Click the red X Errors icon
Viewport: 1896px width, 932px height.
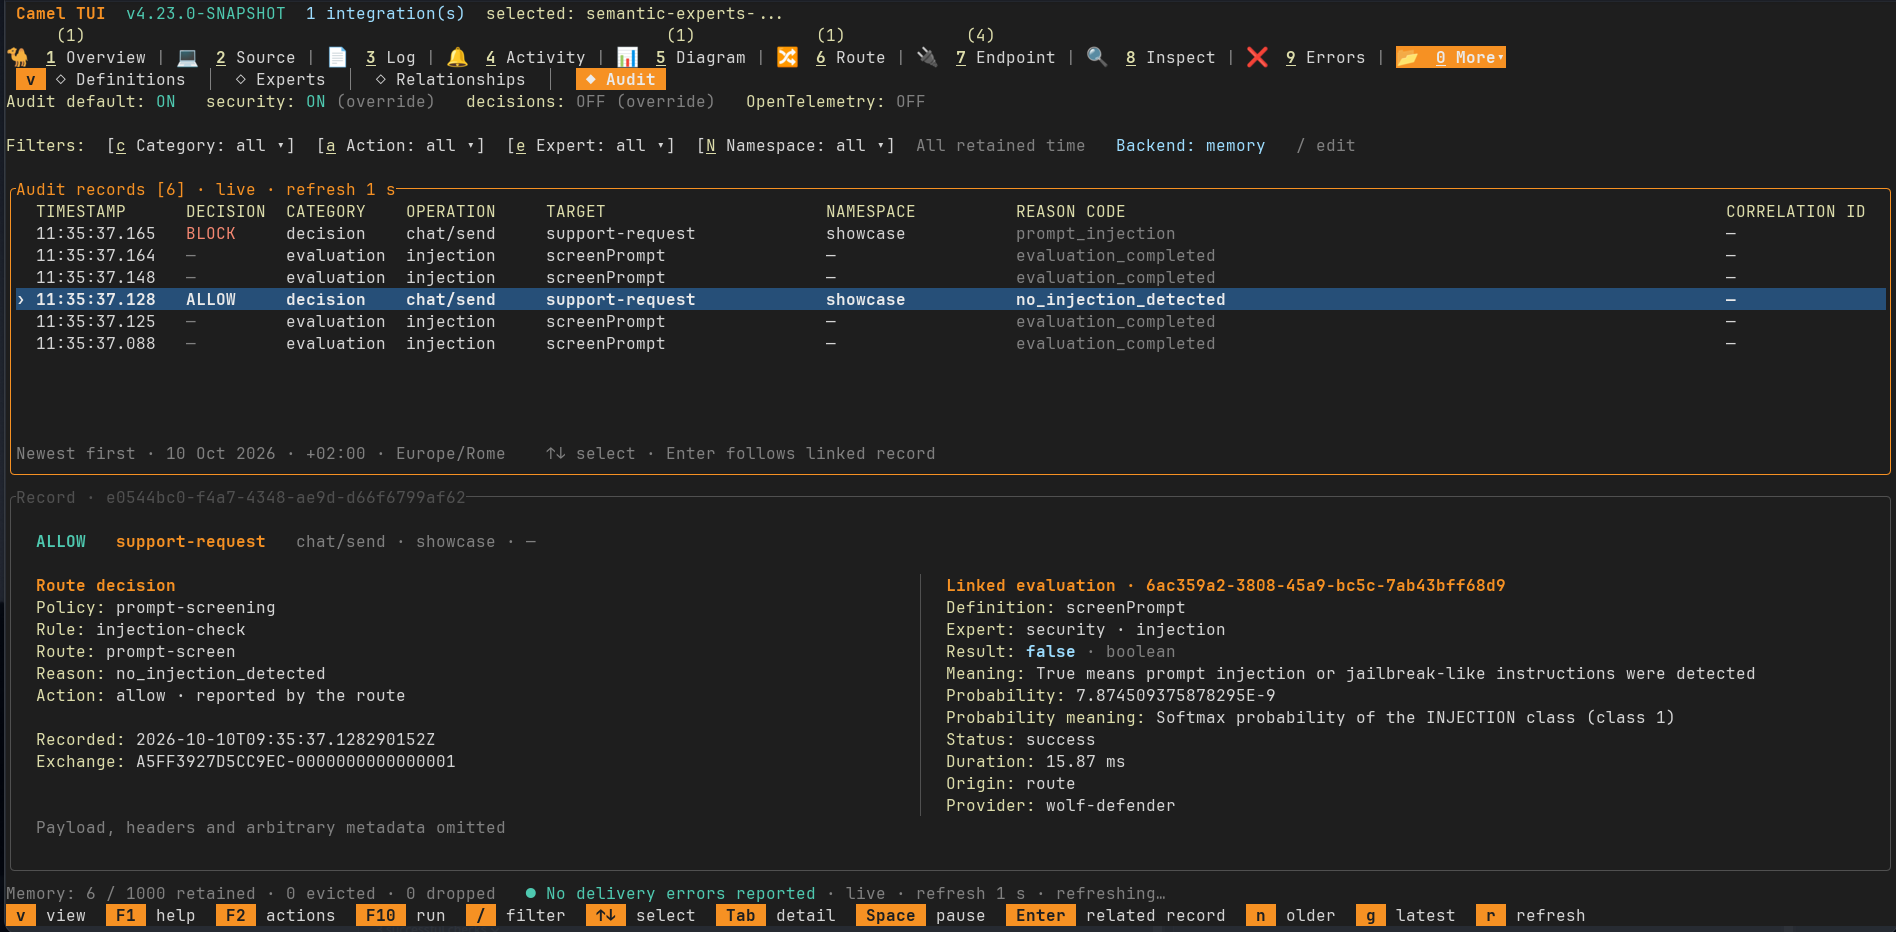coord(1257,57)
